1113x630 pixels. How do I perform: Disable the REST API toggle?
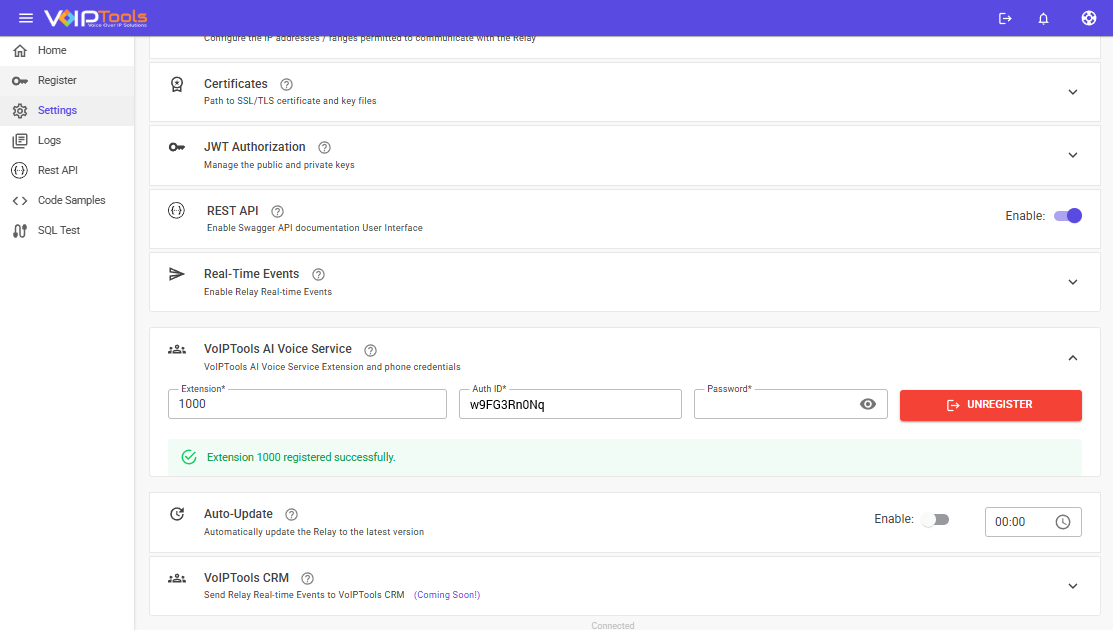point(1068,215)
